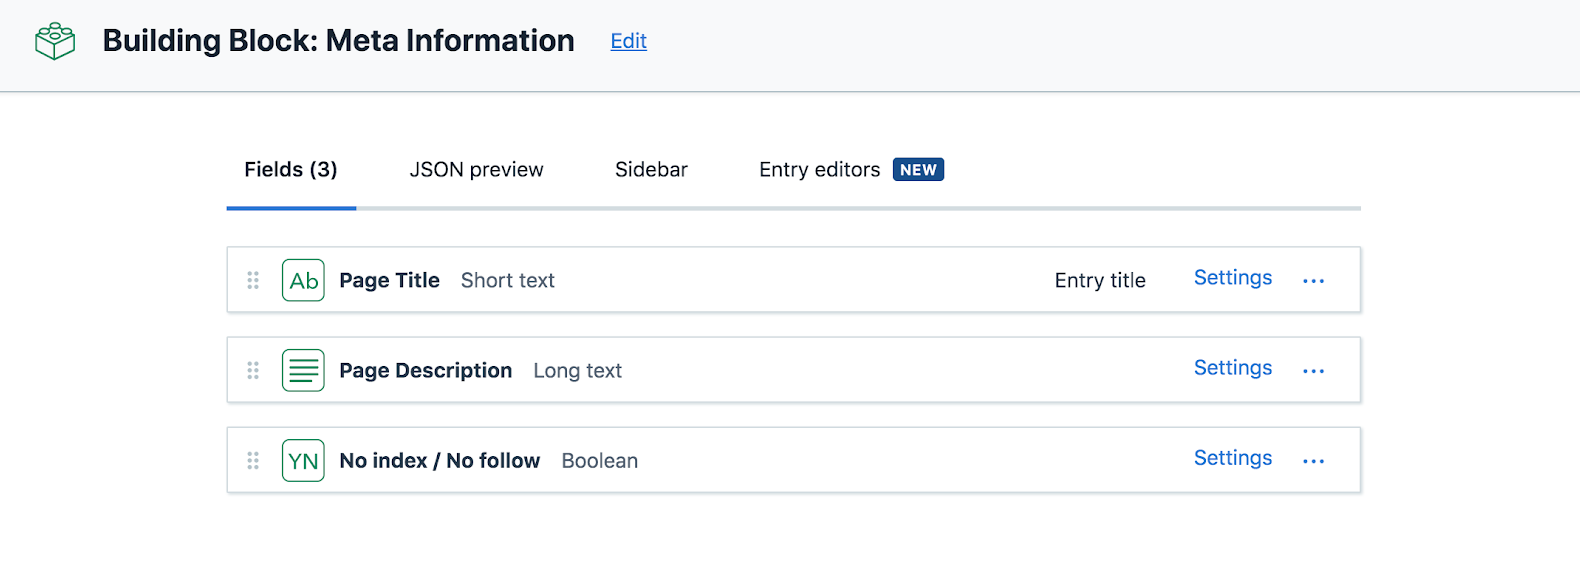Click the drag handle on Page Description row
1580x579 pixels.
[253, 371]
